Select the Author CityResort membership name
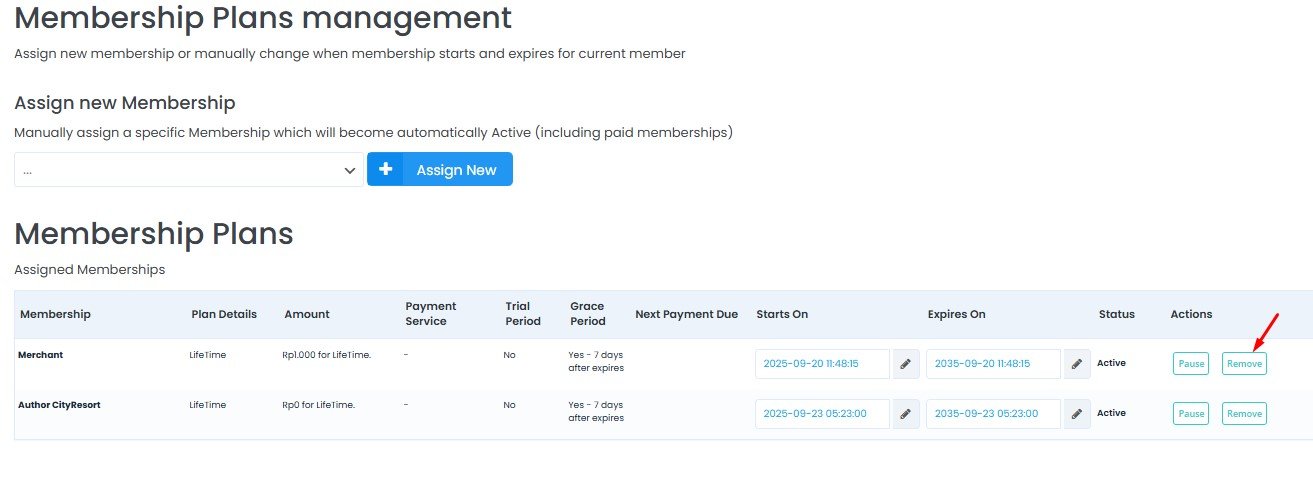The width and height of the screenshot is (1313, 485). [x=59, y=405]
